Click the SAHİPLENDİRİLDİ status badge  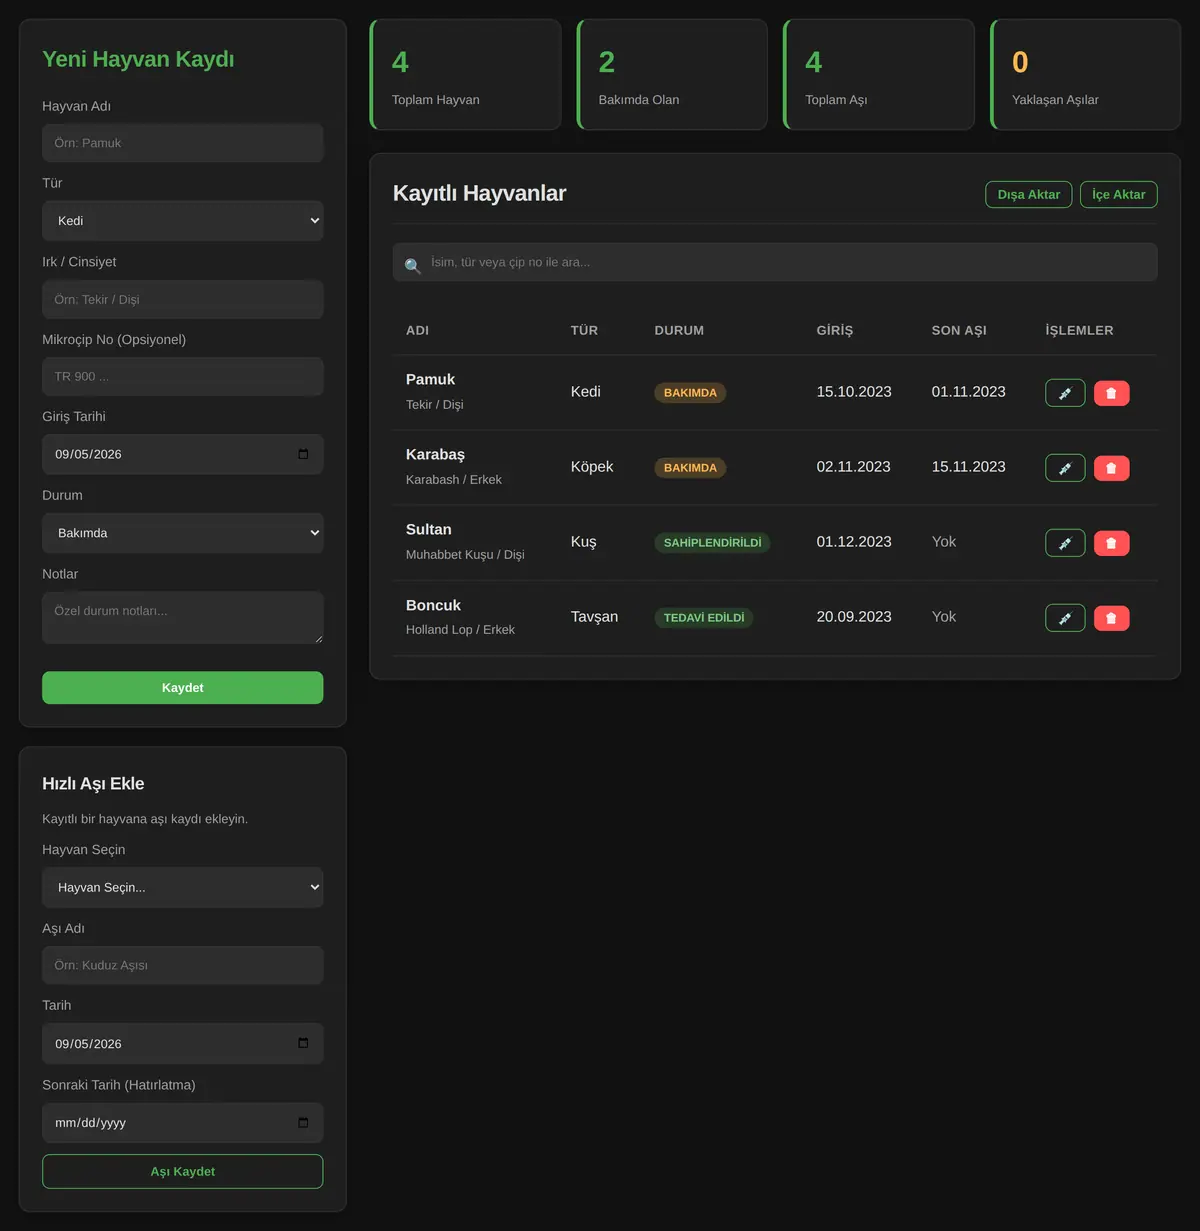tap(712, 543)
